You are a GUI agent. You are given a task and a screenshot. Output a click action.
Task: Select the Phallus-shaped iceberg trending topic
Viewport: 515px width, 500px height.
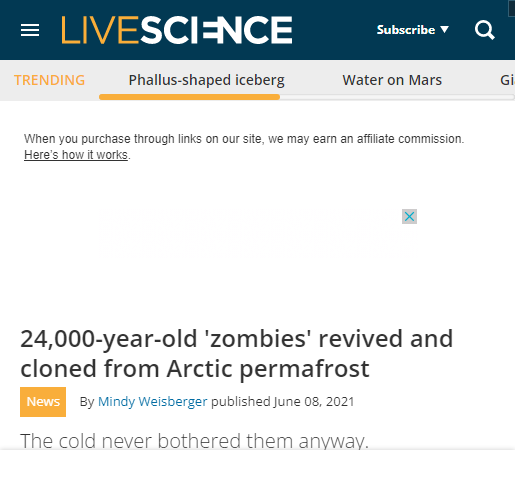click(x=207, y=80)
